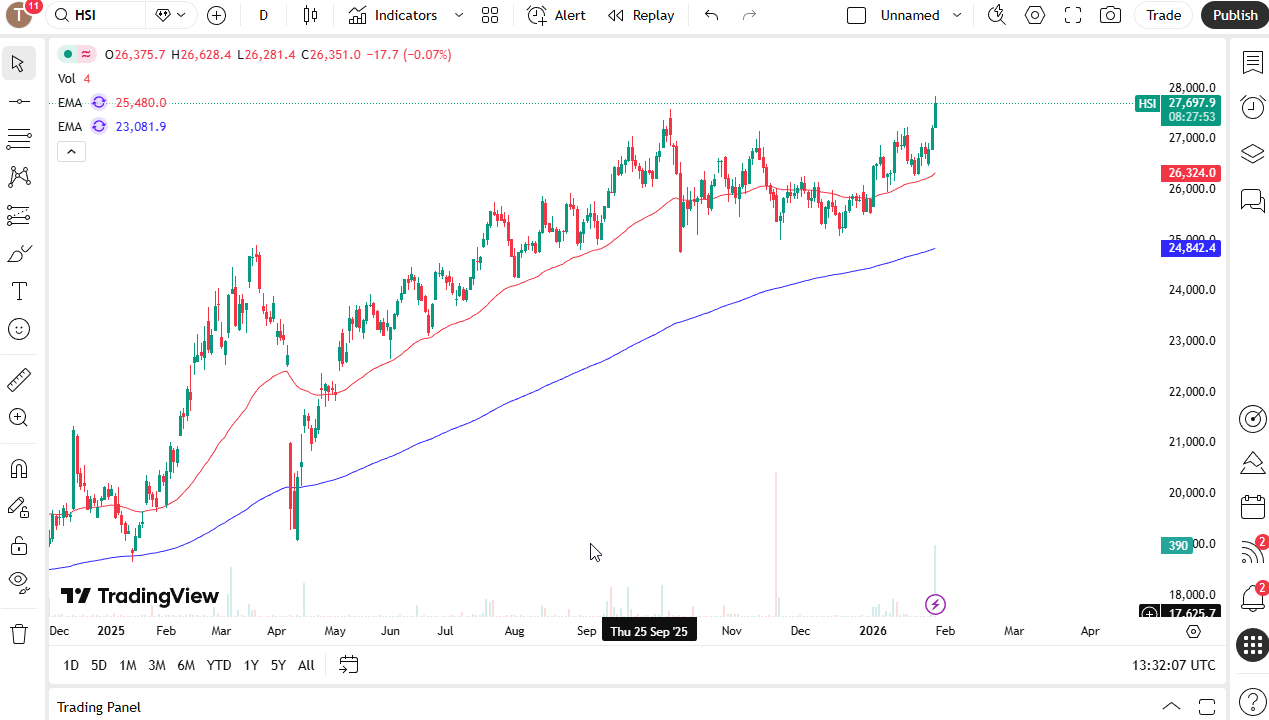Viewport: 1269px width, 720px height.
Task: Expand the Trading Panel chevron
Action: click(1172, 707)
